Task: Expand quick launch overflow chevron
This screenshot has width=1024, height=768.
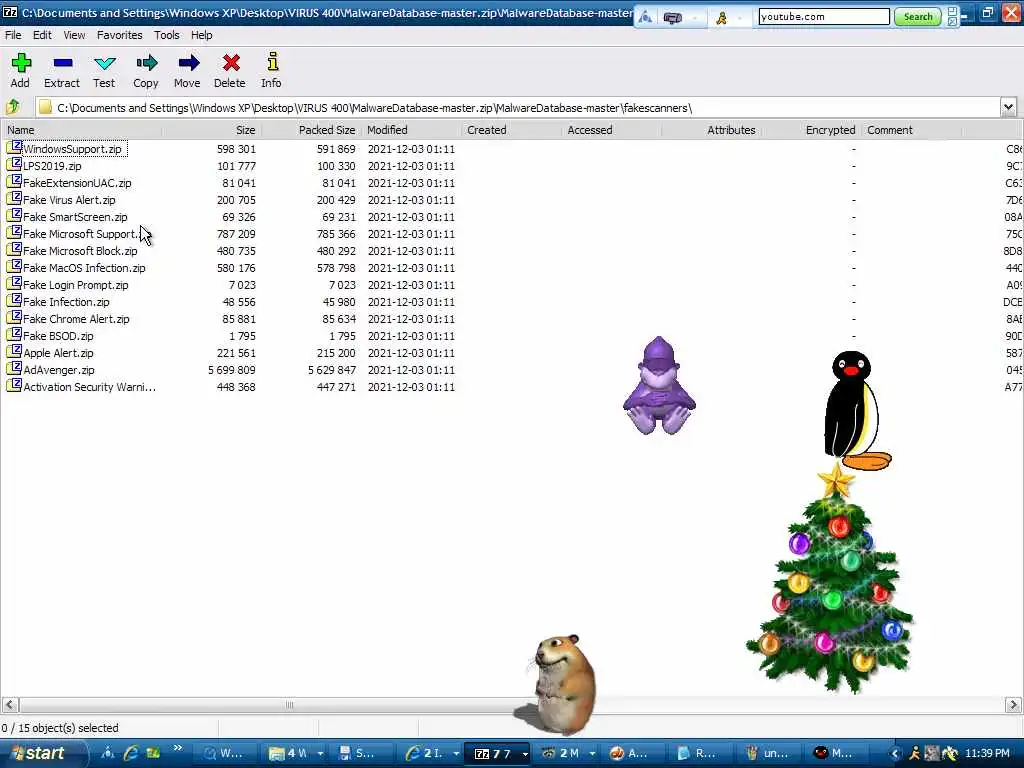Action: [x=177, y=748]
